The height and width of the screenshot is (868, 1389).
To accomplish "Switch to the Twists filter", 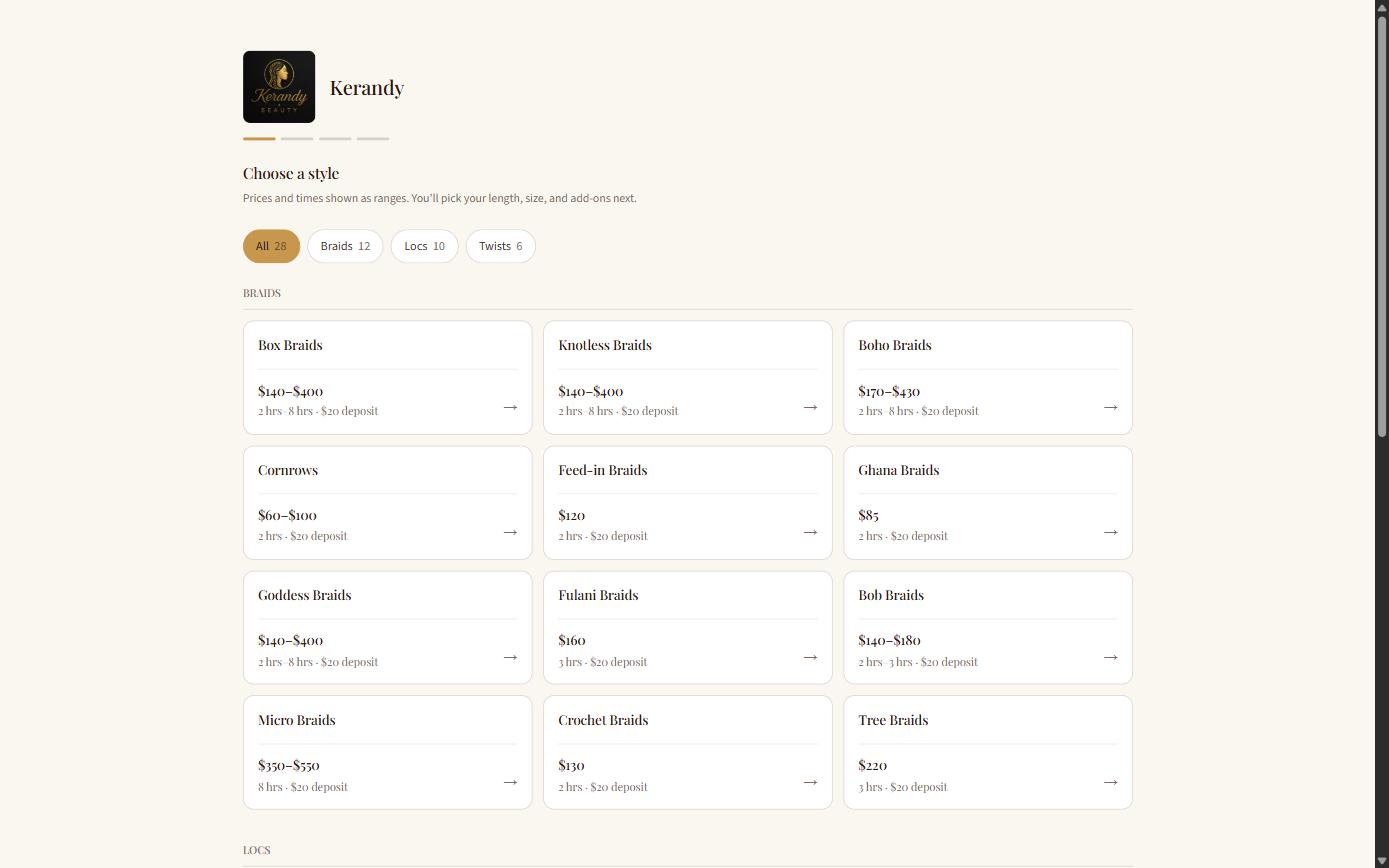I will tap(500, 246).
